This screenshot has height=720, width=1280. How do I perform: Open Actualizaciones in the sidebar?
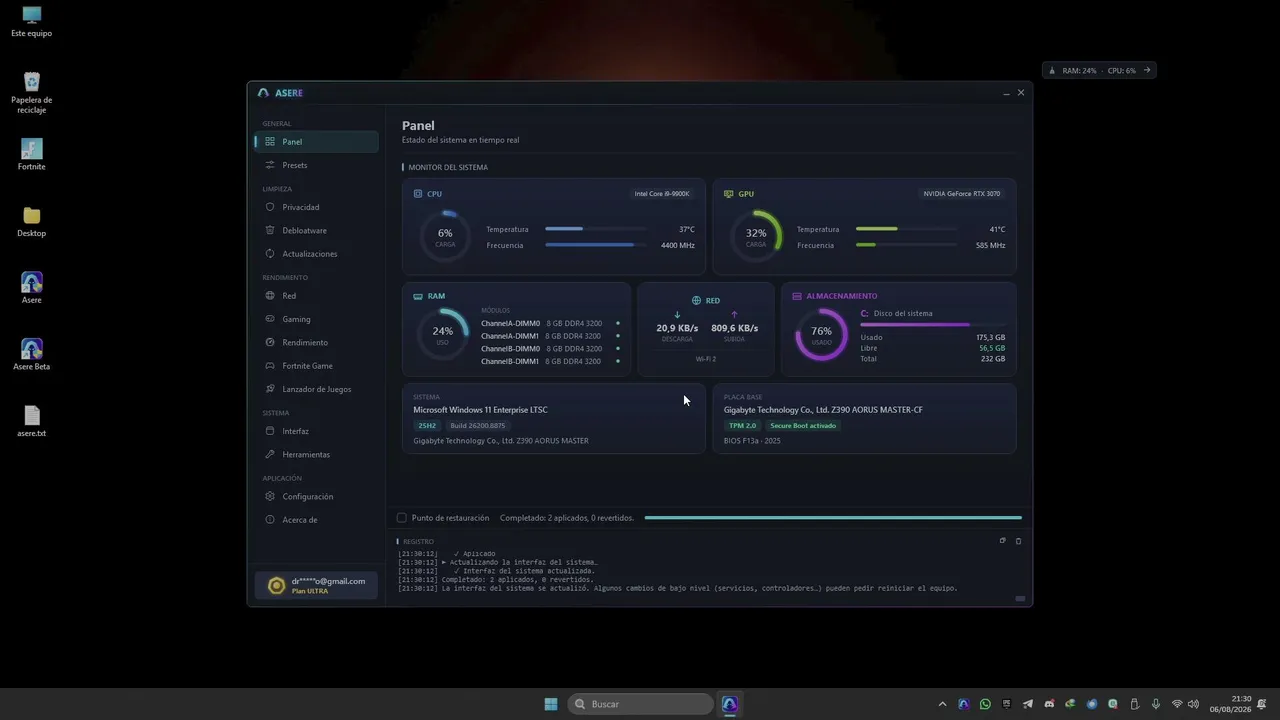(316, 254)
